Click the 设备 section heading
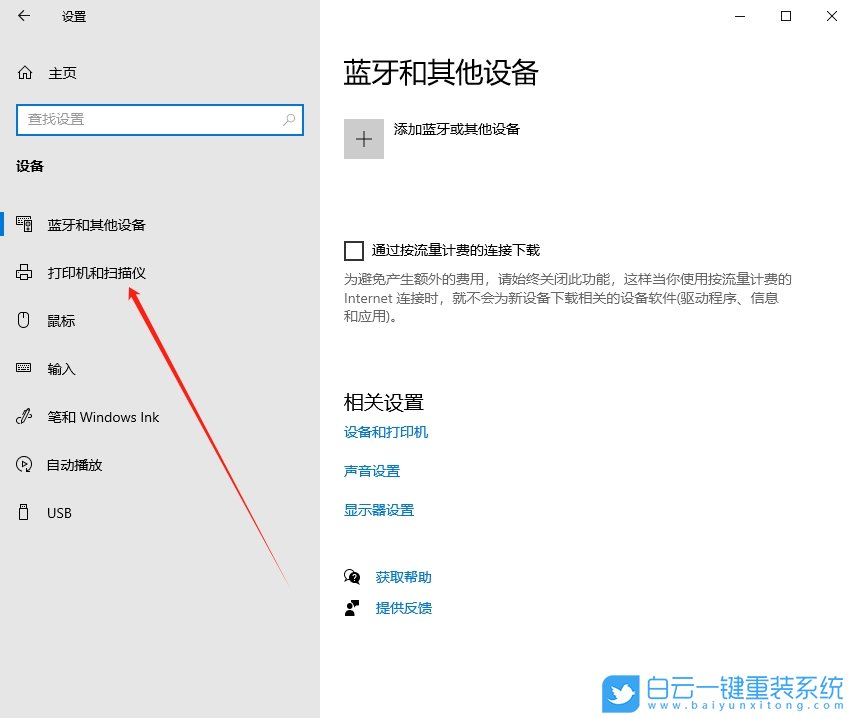The image size is (855, 718). click(30, 166)
